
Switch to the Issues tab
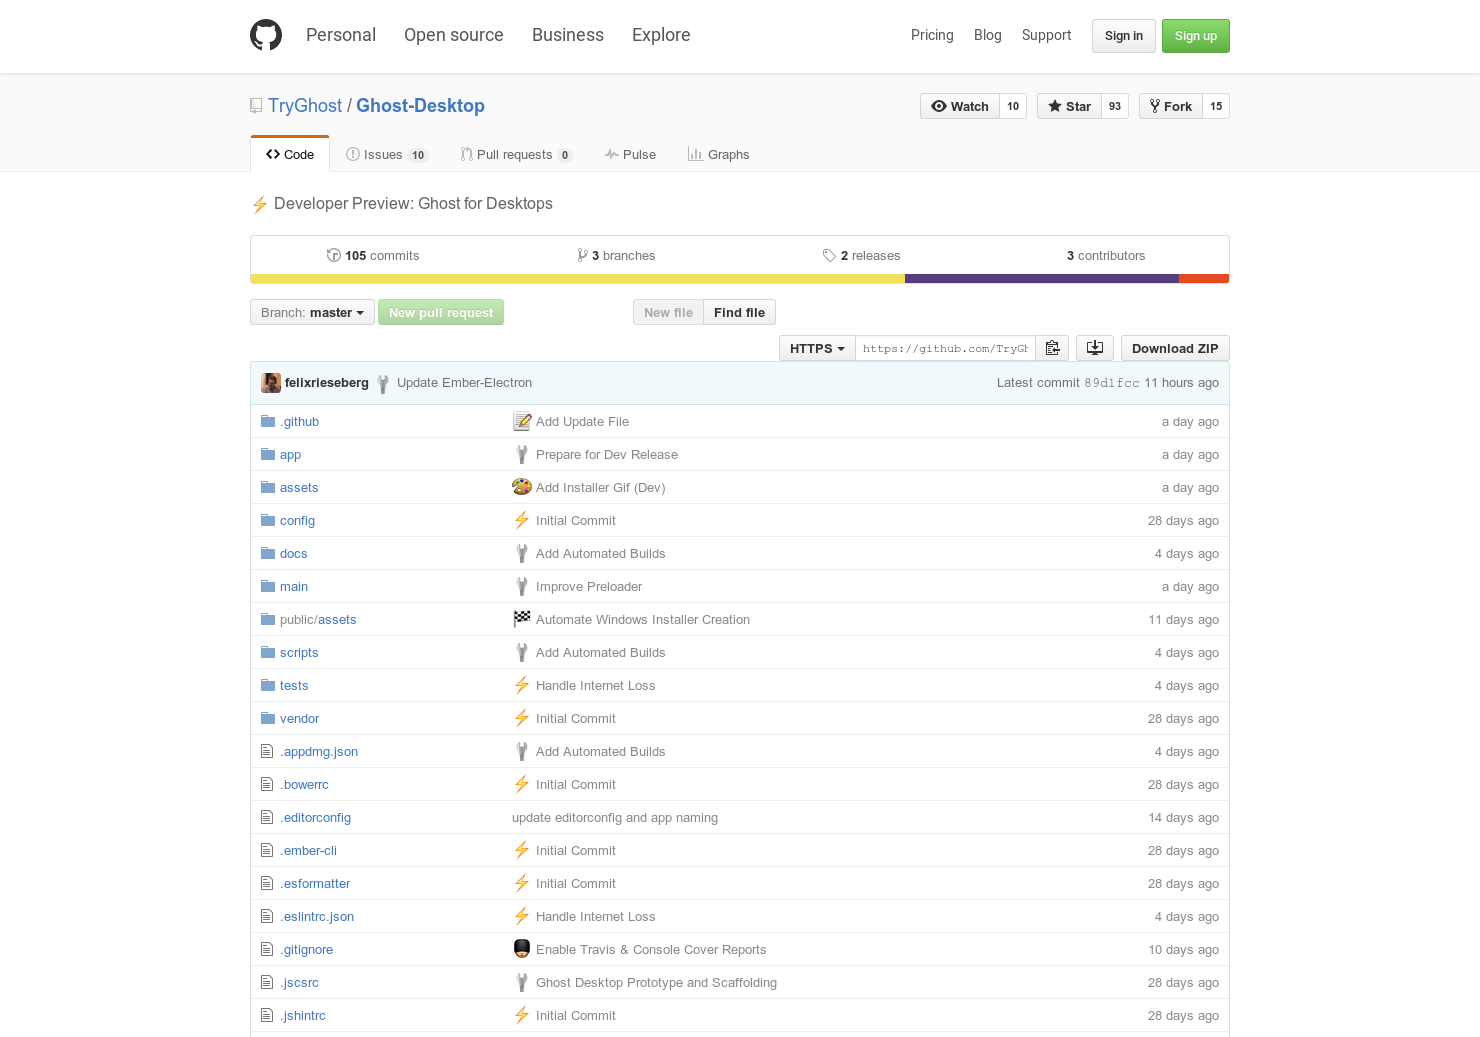tap(386, 154)
